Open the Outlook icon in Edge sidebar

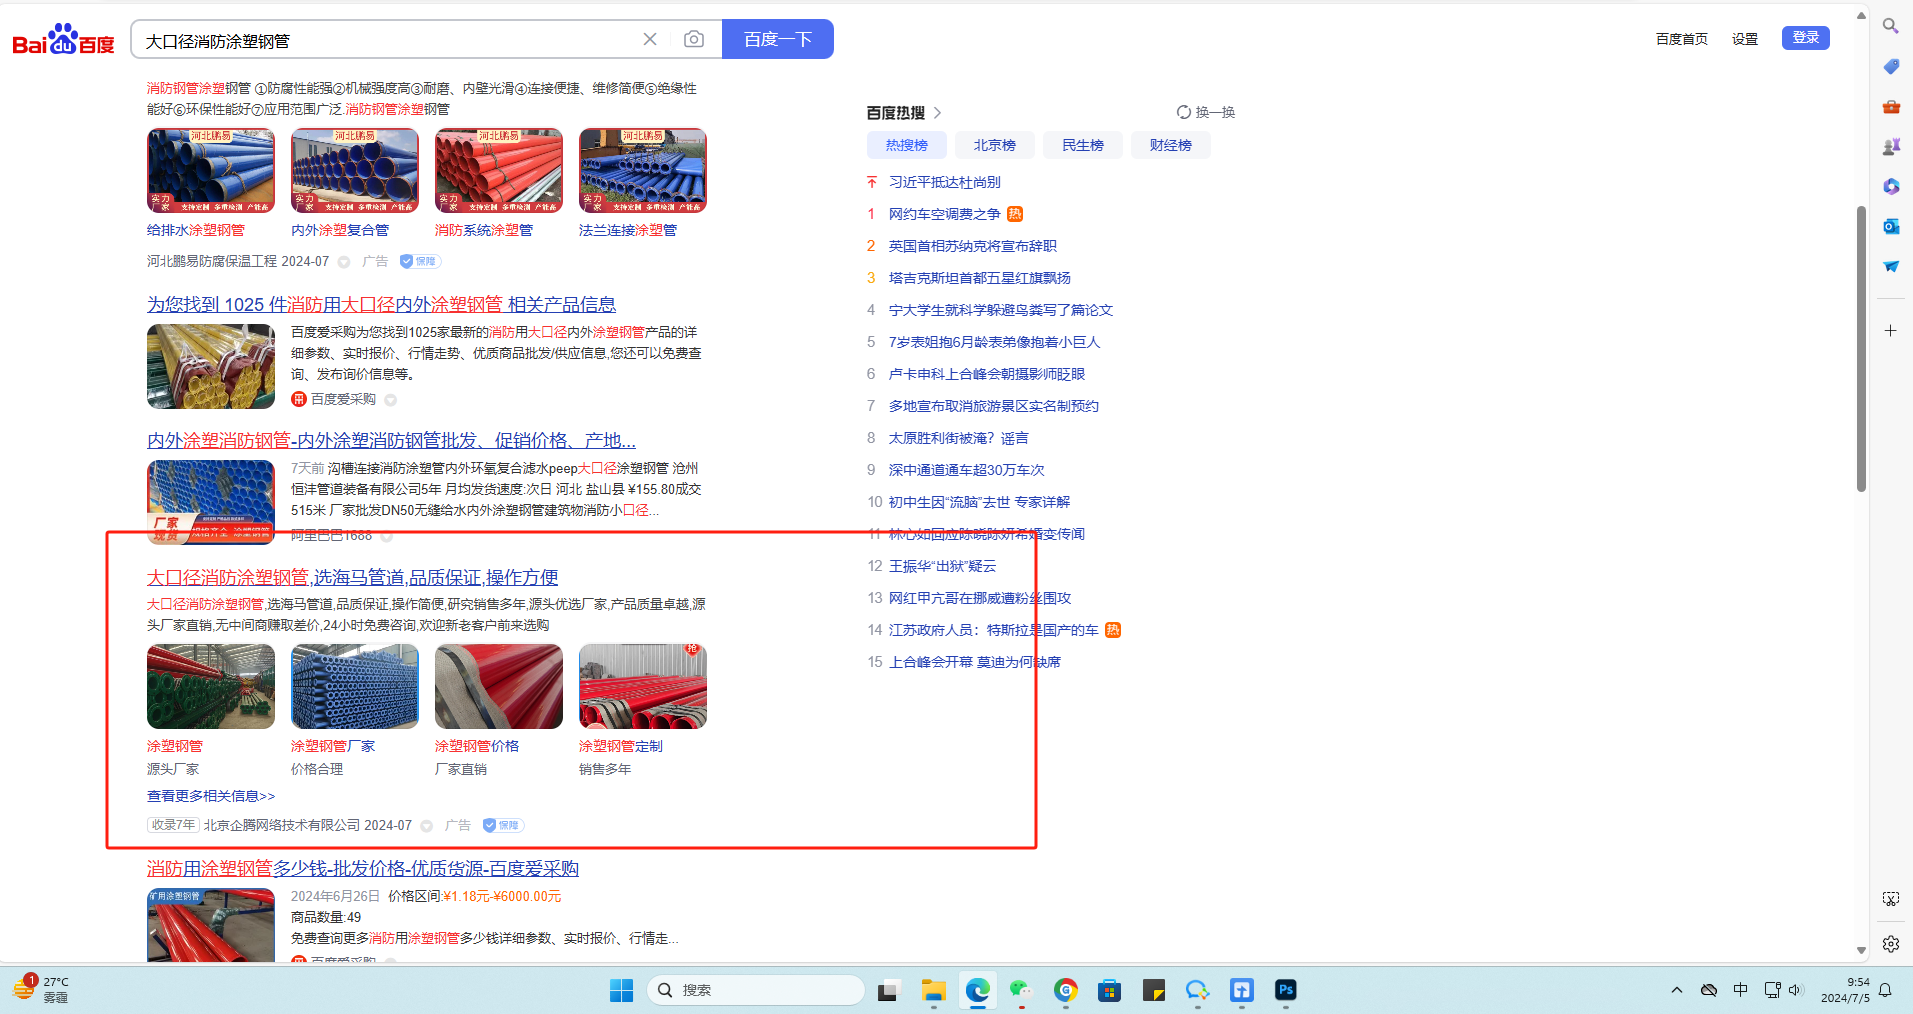[1890, 226]
